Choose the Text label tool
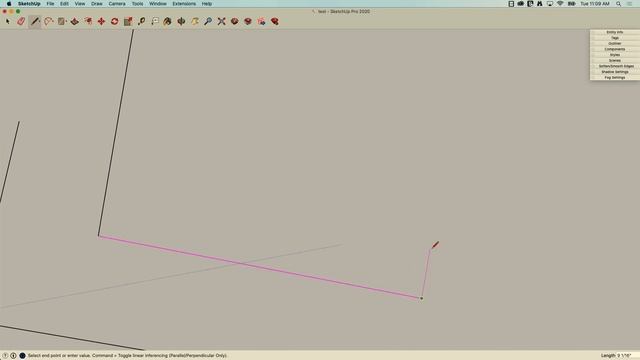The width and height of the screenshot is (640, 360). pyautogui.click(x=155, y=21)
